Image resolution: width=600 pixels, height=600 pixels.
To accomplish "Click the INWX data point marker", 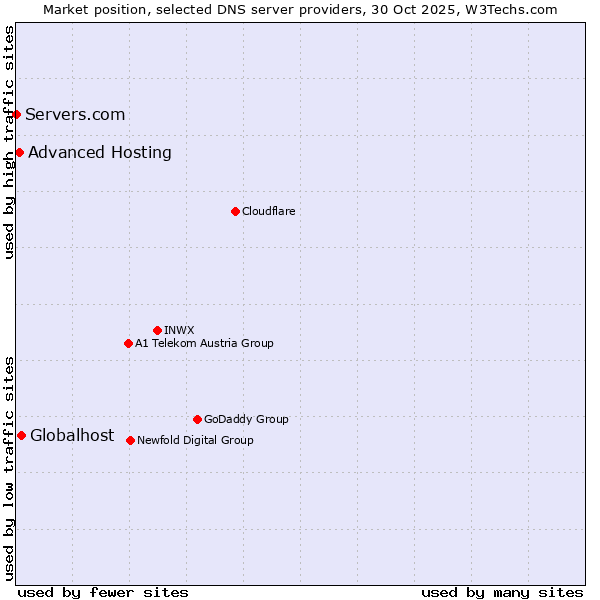I will pyautogui.click(x=157, y=330).
